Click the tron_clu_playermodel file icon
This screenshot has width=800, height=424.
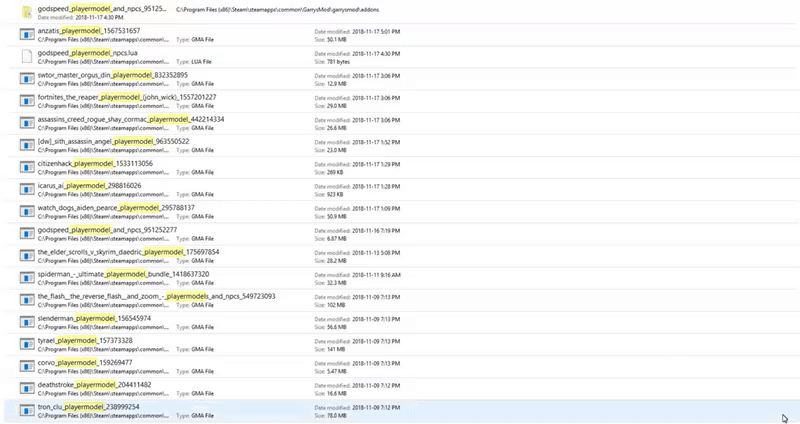(27, 410)
